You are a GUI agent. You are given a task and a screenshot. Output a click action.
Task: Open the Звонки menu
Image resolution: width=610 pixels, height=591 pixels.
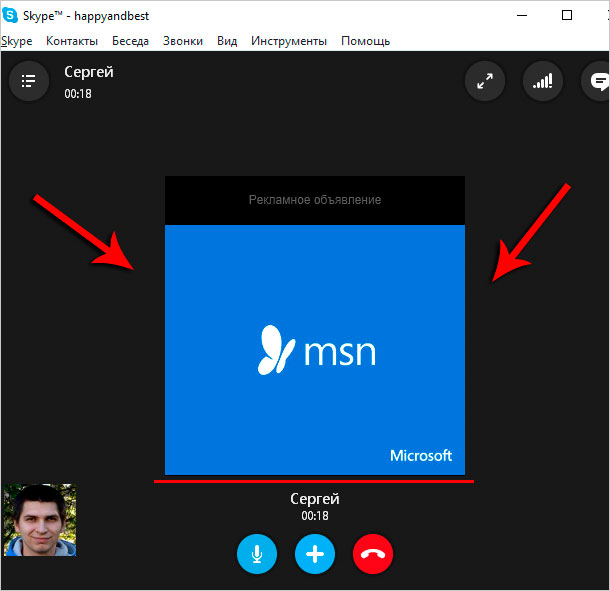pos(183,41)
